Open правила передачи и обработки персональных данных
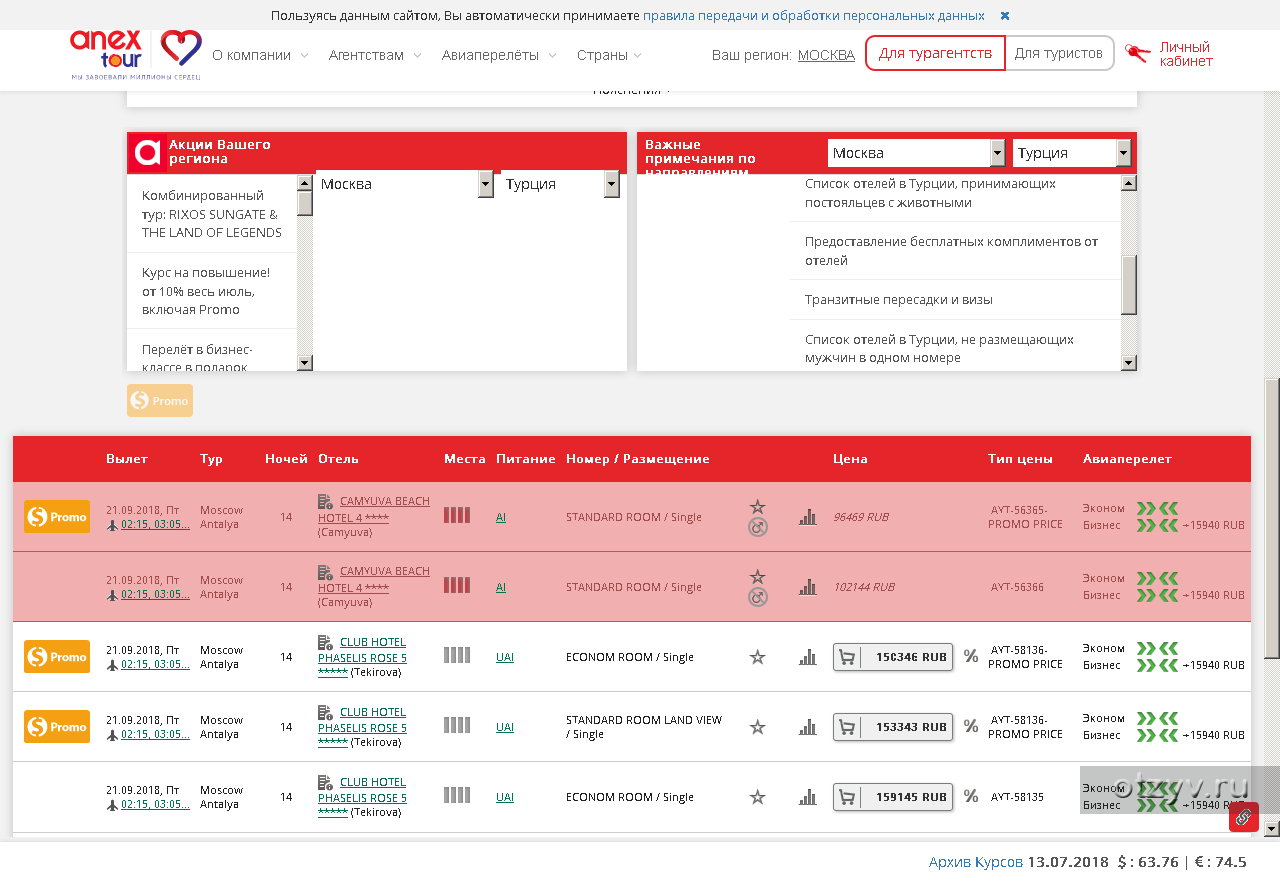 point(813,16)
